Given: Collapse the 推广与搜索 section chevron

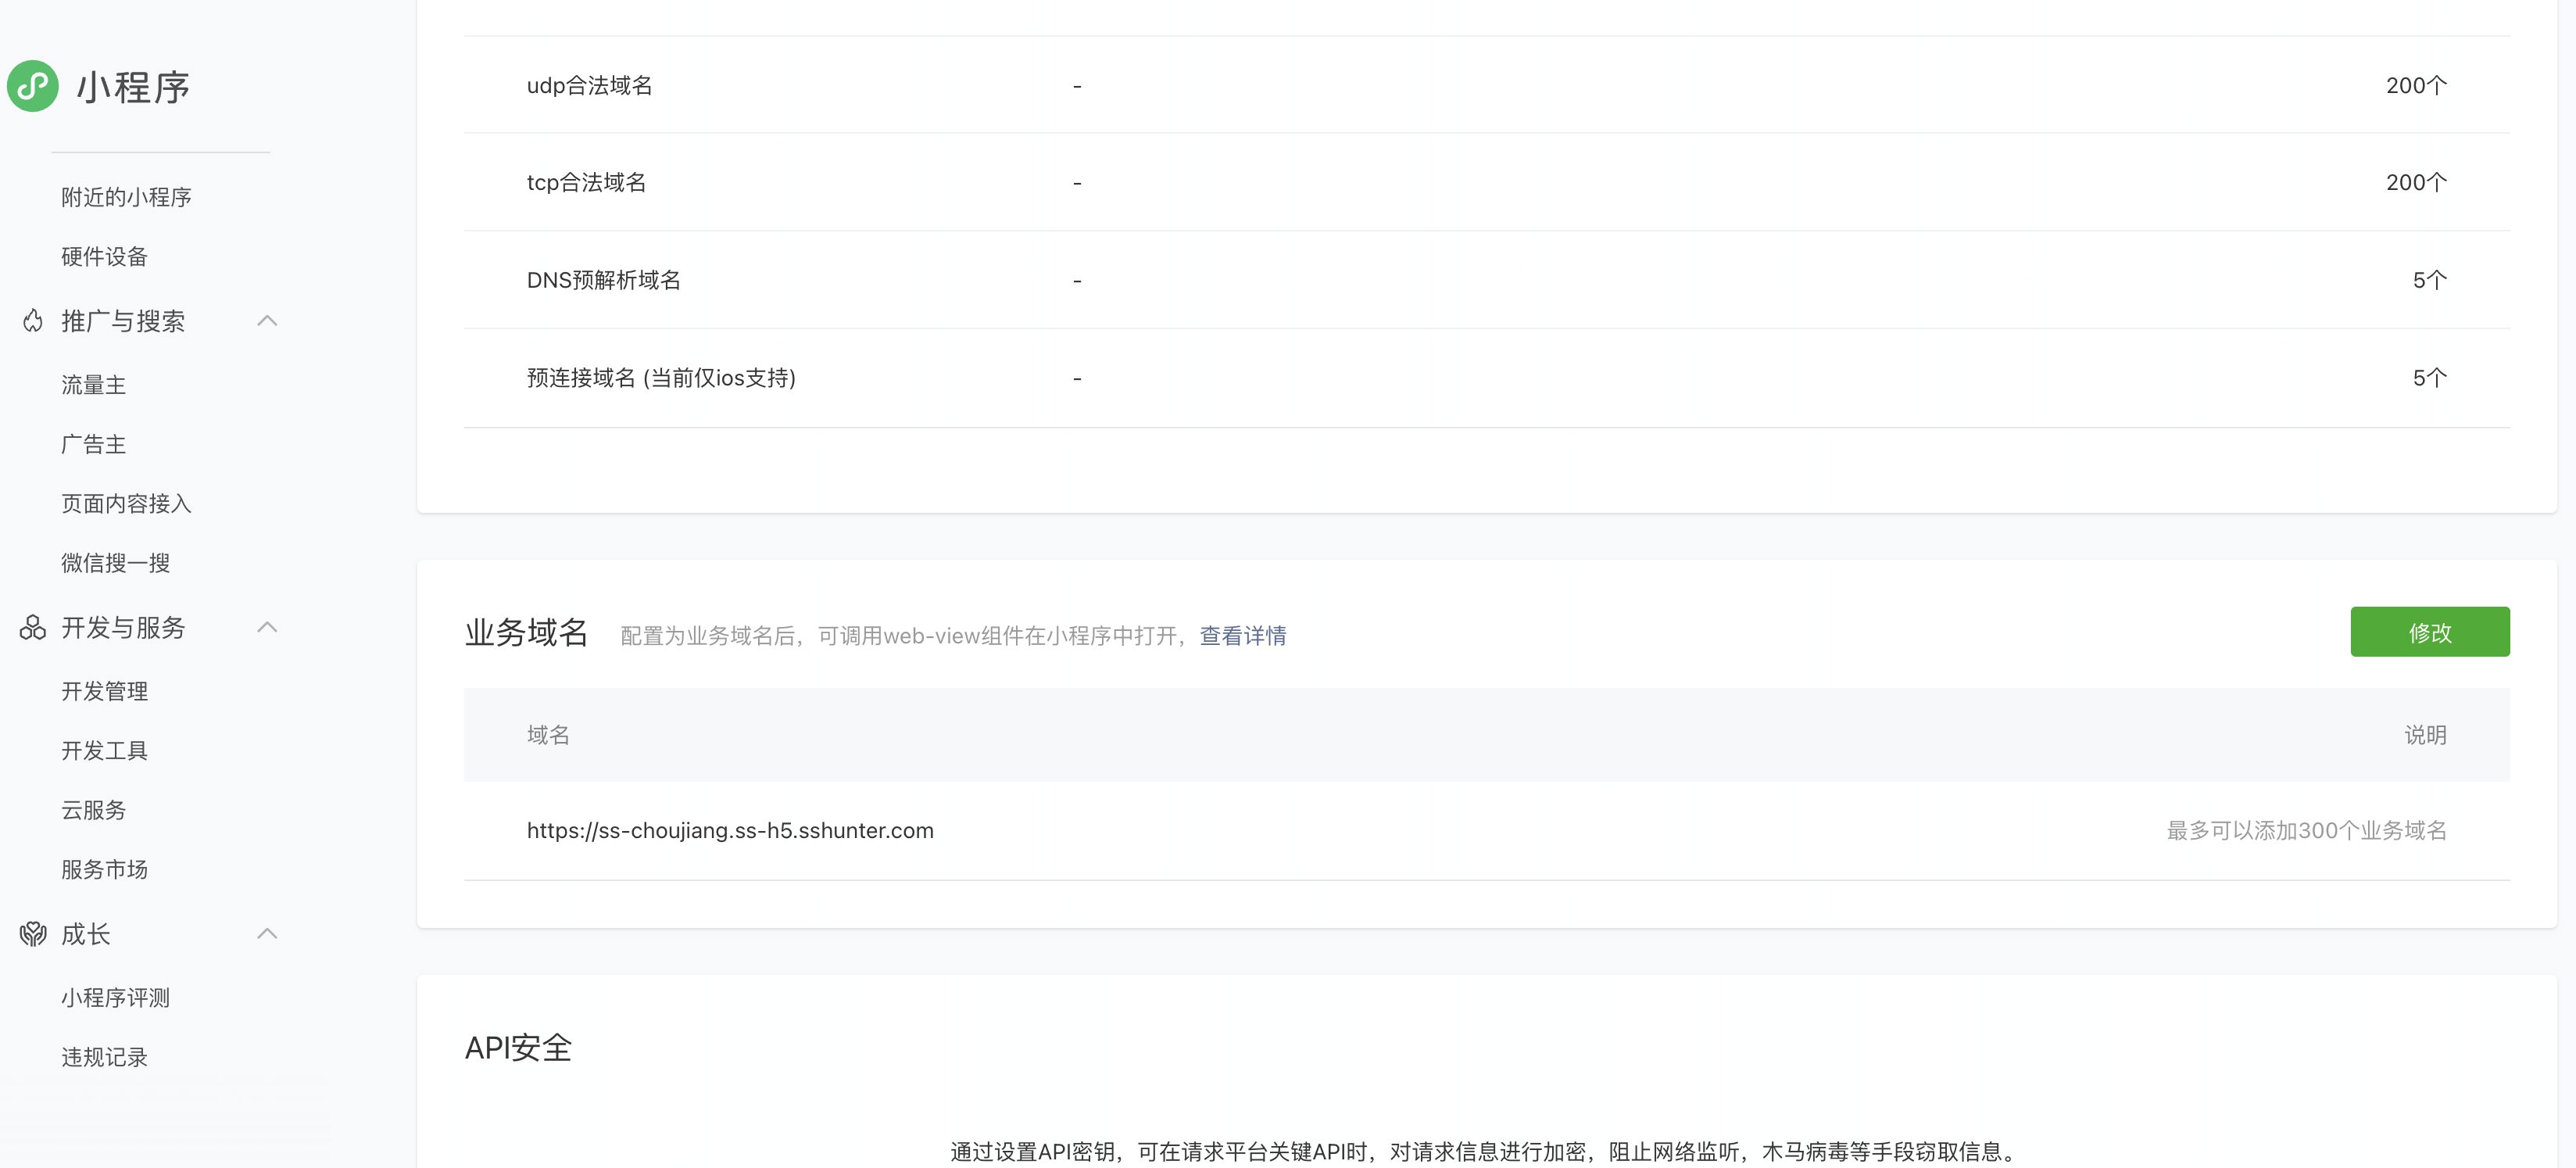Looking at the screenshot, I should click(267, 321).
